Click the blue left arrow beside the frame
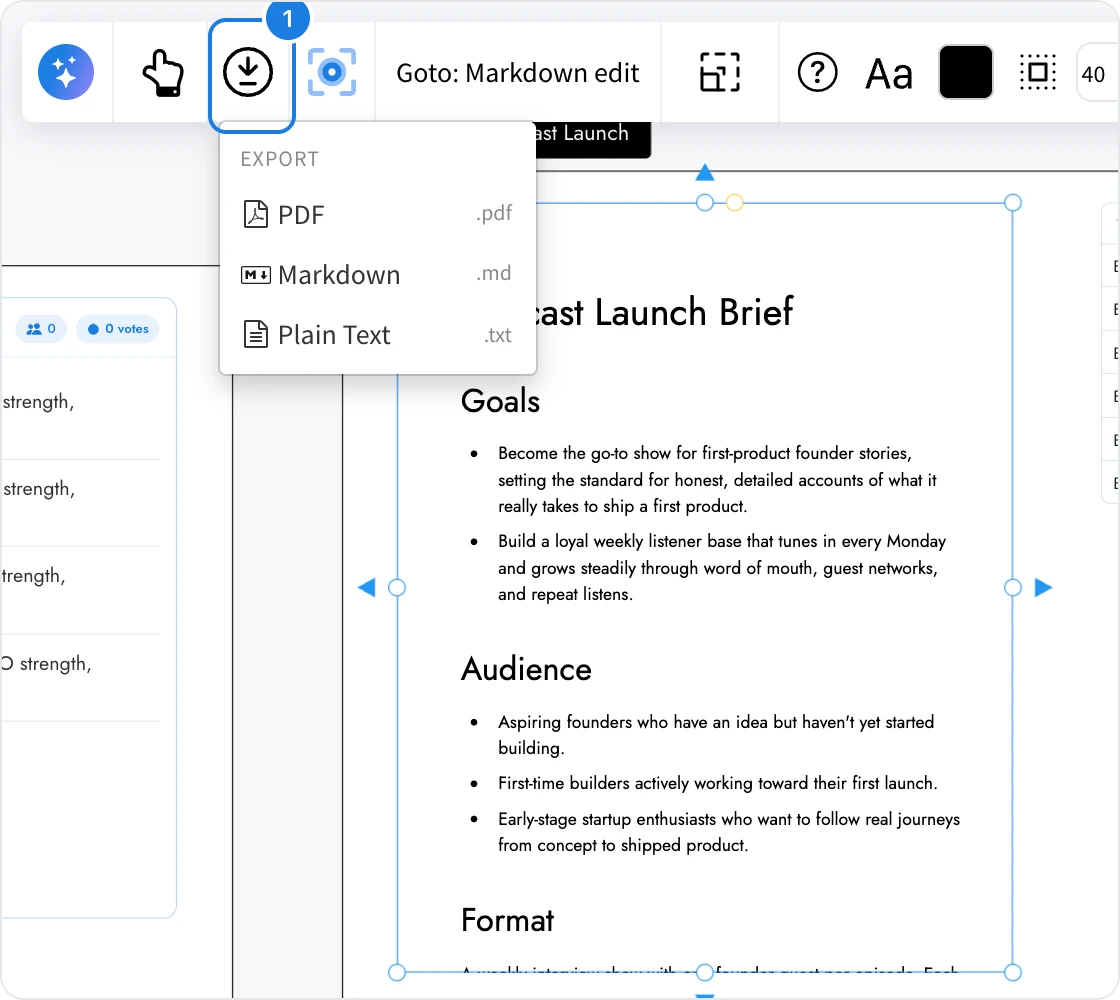Viewport: 1120px width, 1000px height. click(x=366, y=587)
